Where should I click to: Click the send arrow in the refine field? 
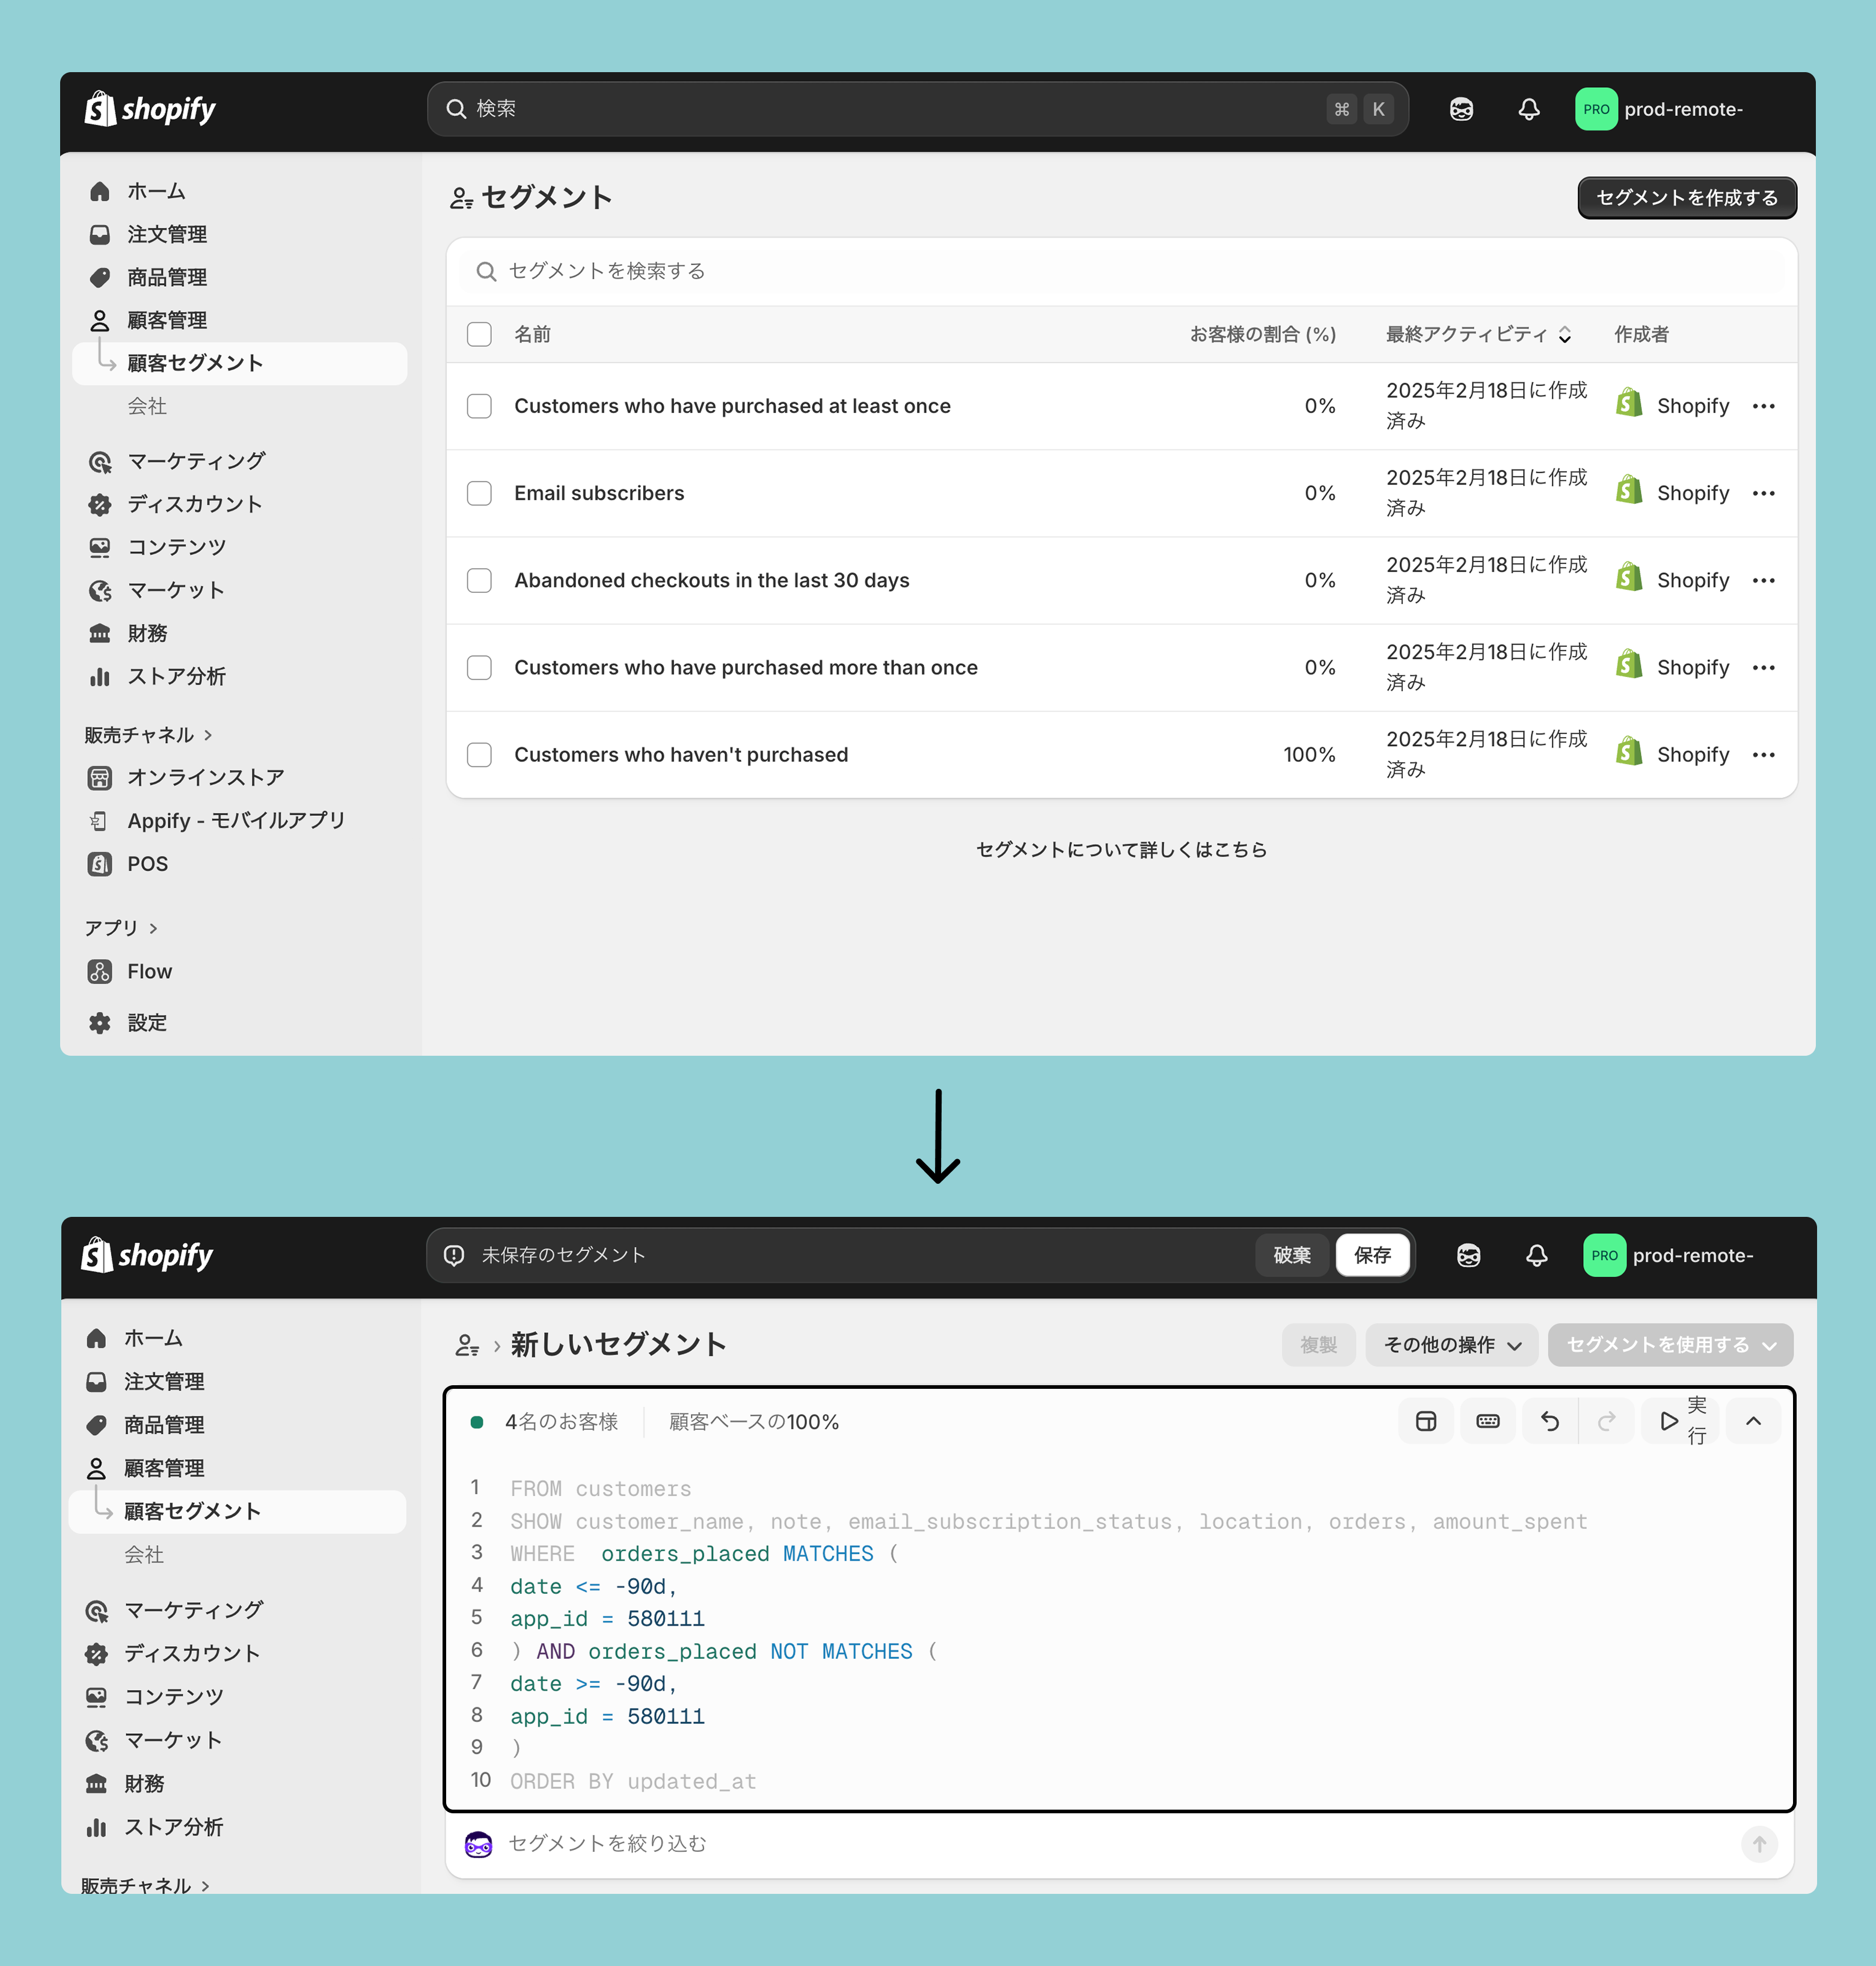(1759, 1843)
